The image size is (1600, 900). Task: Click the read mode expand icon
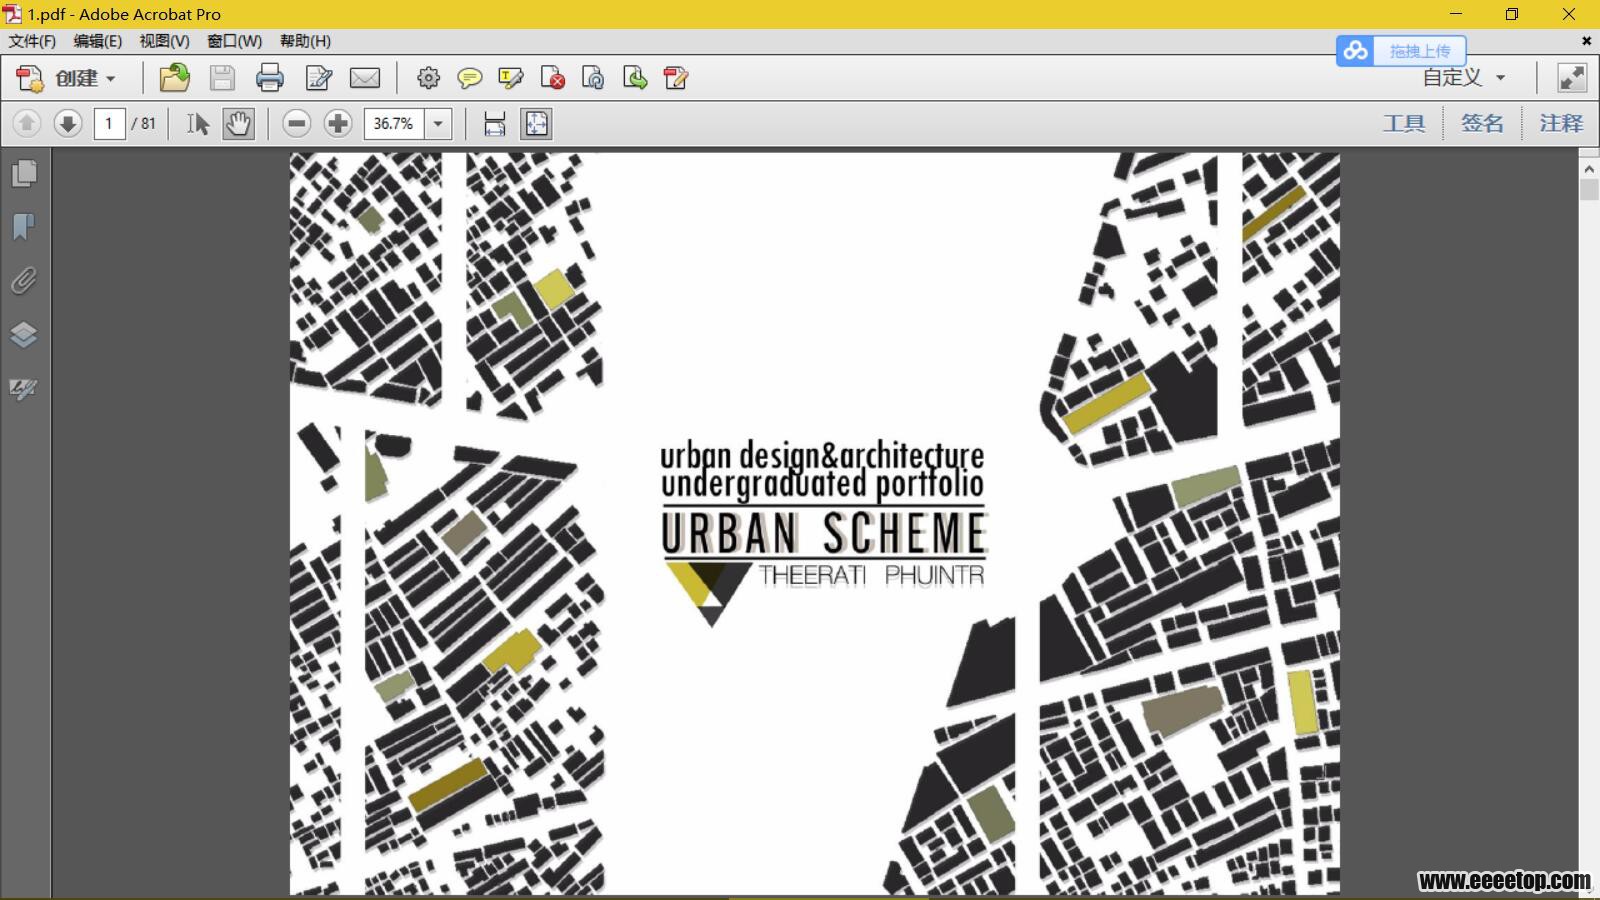1572,78
